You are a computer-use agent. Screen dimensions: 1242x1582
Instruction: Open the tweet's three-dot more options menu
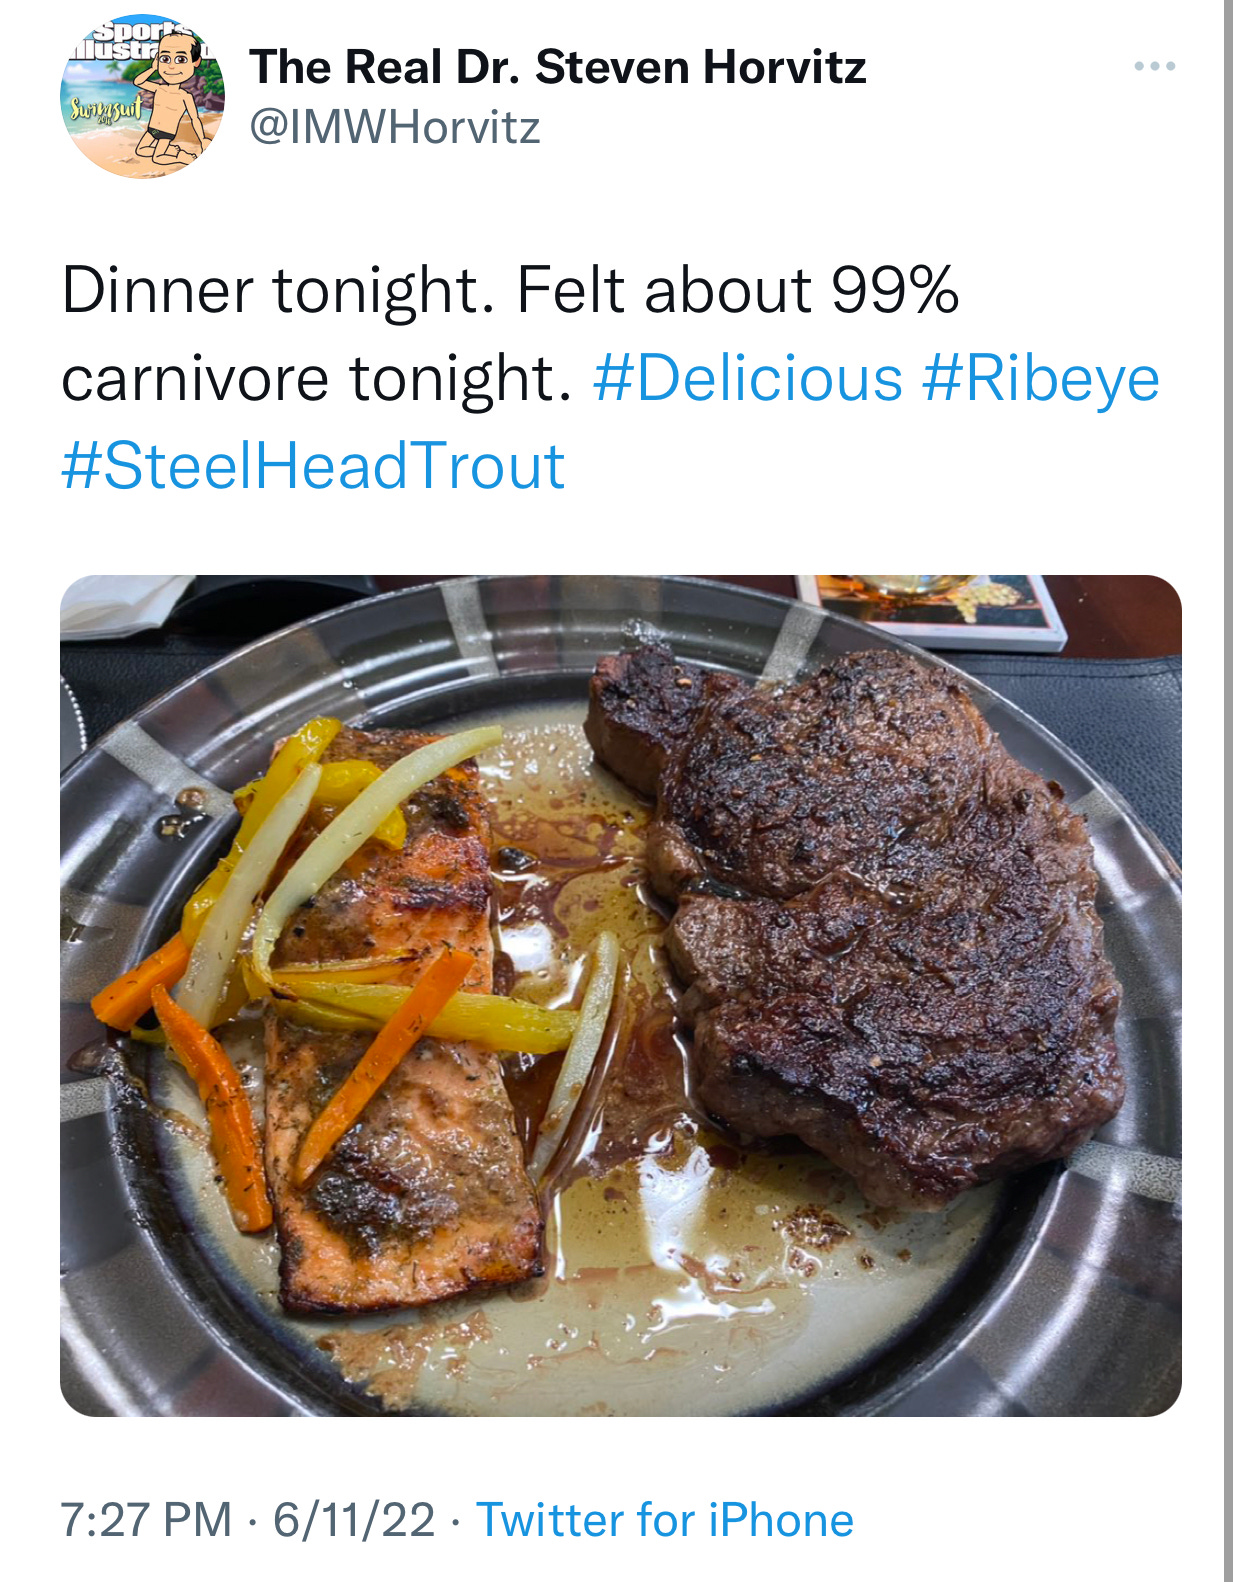(1154, 67)
